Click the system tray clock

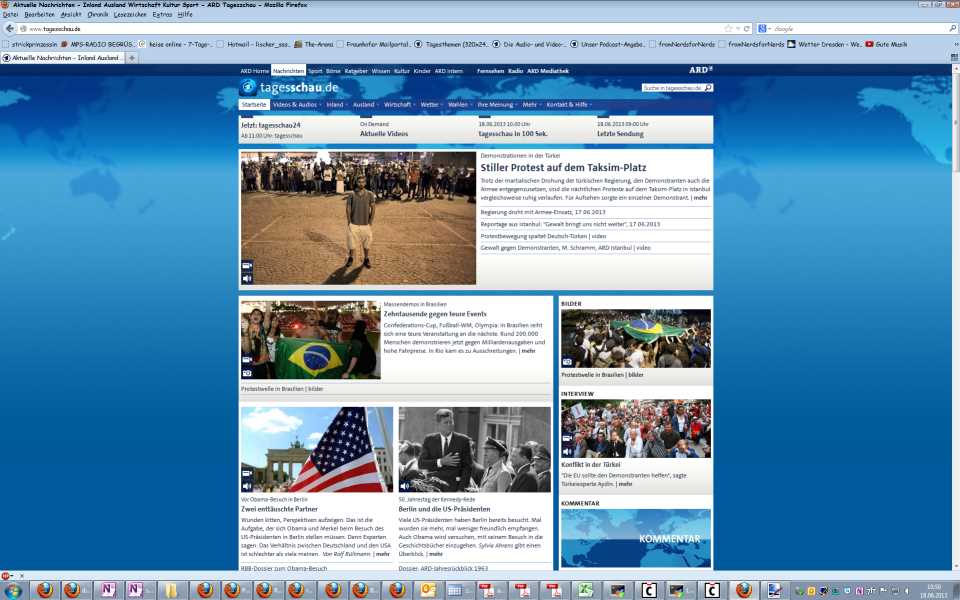click(934, 591)
